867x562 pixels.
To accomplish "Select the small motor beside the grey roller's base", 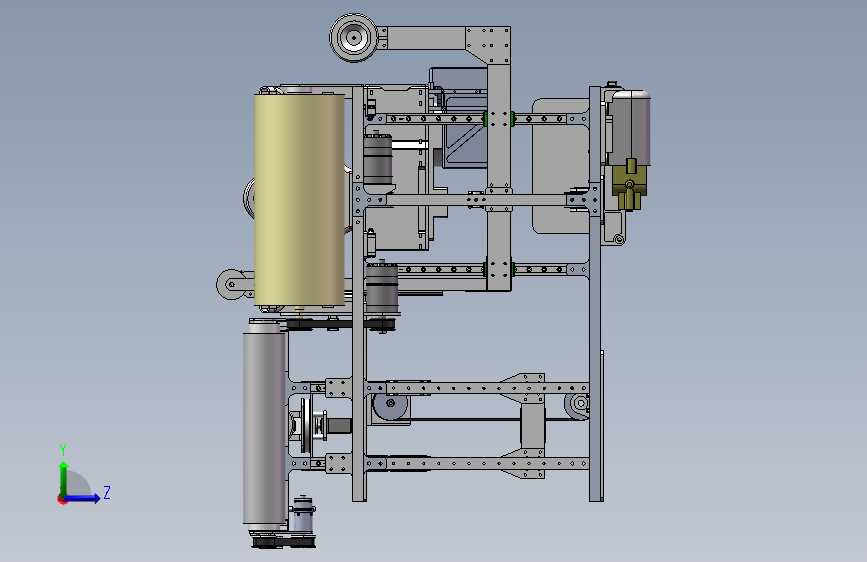I will [303, 514].
